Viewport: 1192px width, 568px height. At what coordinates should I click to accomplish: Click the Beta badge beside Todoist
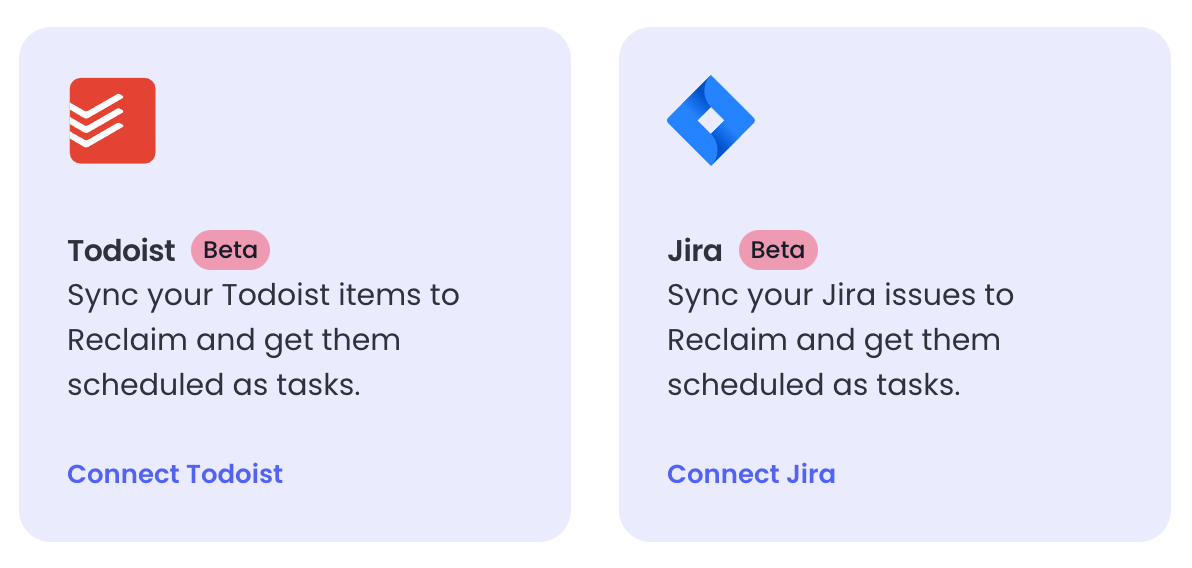[230, 249]
